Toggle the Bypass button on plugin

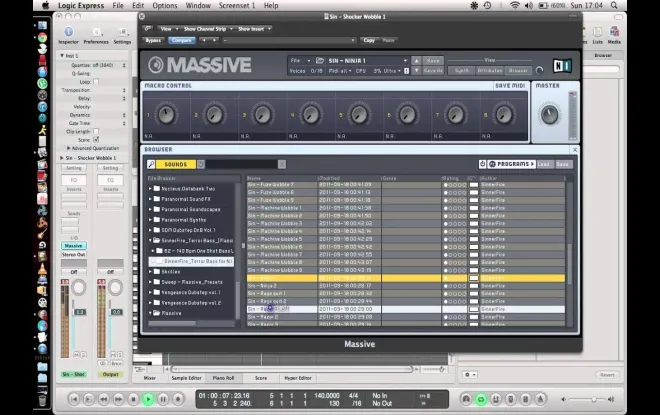click(x=153, y=40)
